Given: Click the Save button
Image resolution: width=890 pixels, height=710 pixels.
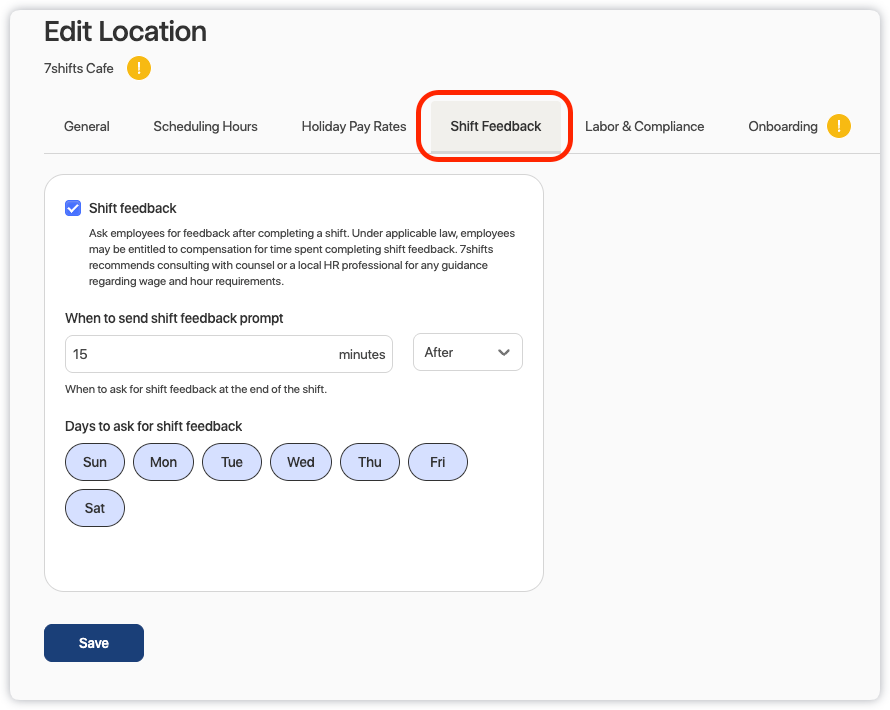Looking at the screenshot, I should click(x=94, y=643).
